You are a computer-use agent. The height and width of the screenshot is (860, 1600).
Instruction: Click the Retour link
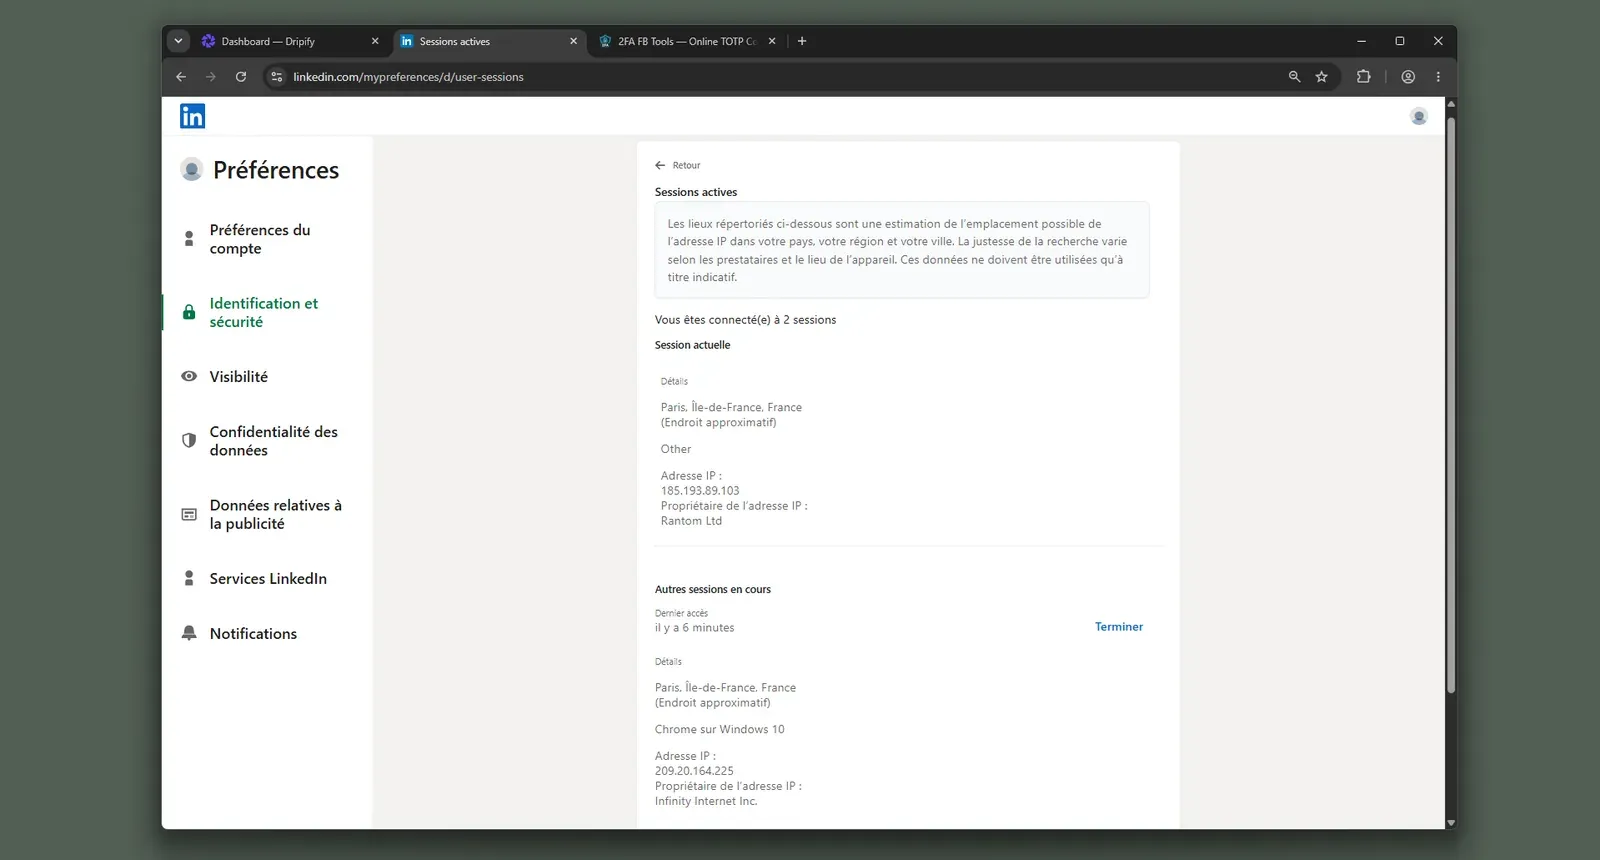point(686,165)
